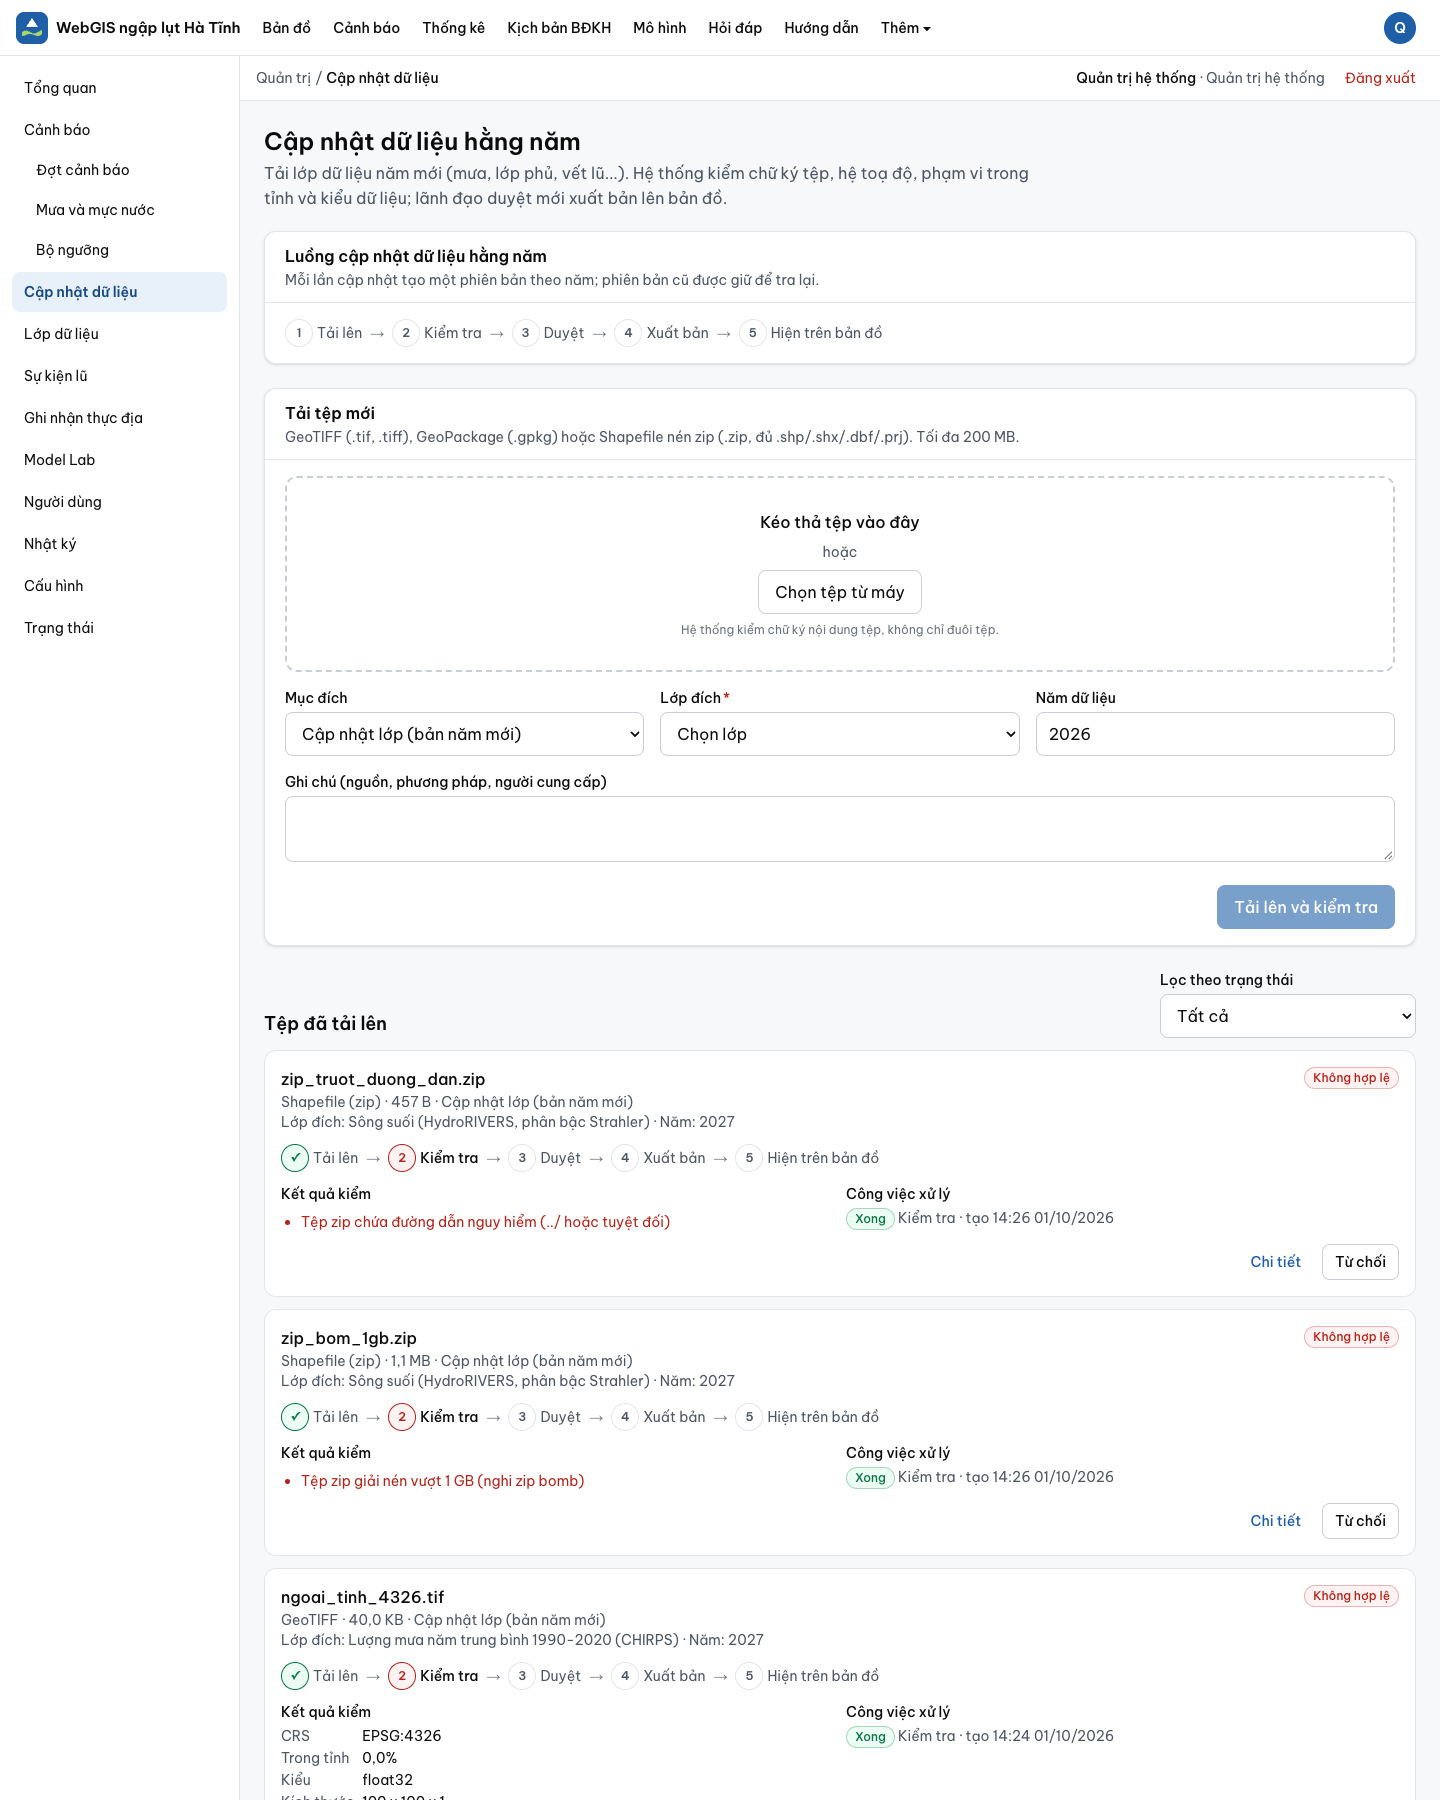Open Người dùng in the sidebar
This screenshot has height=1800, width=1440.
click(119, 502)
